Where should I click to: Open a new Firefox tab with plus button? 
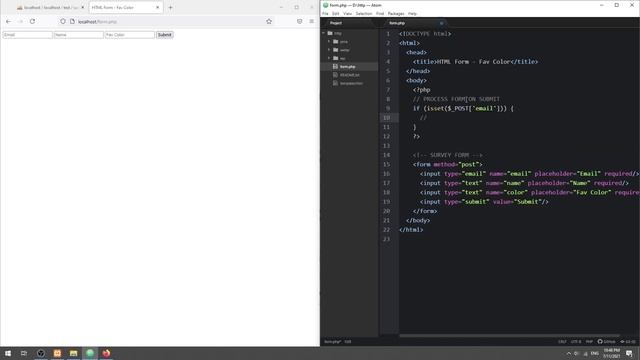(171, 7)
